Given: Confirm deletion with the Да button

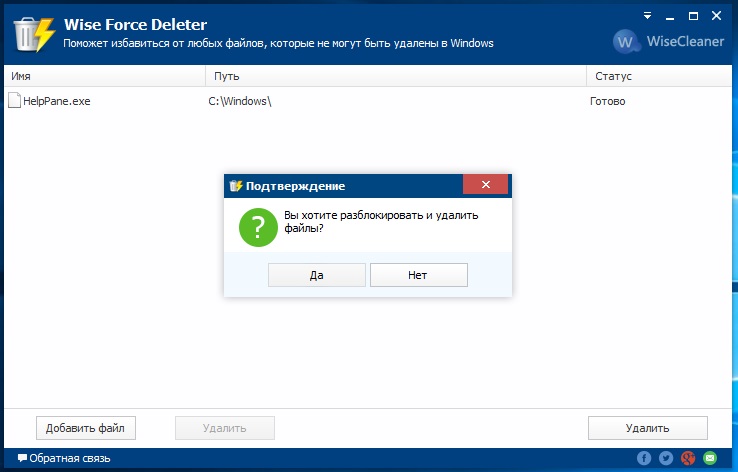Looking at the screenshot, I should click(x=317, y=275).
